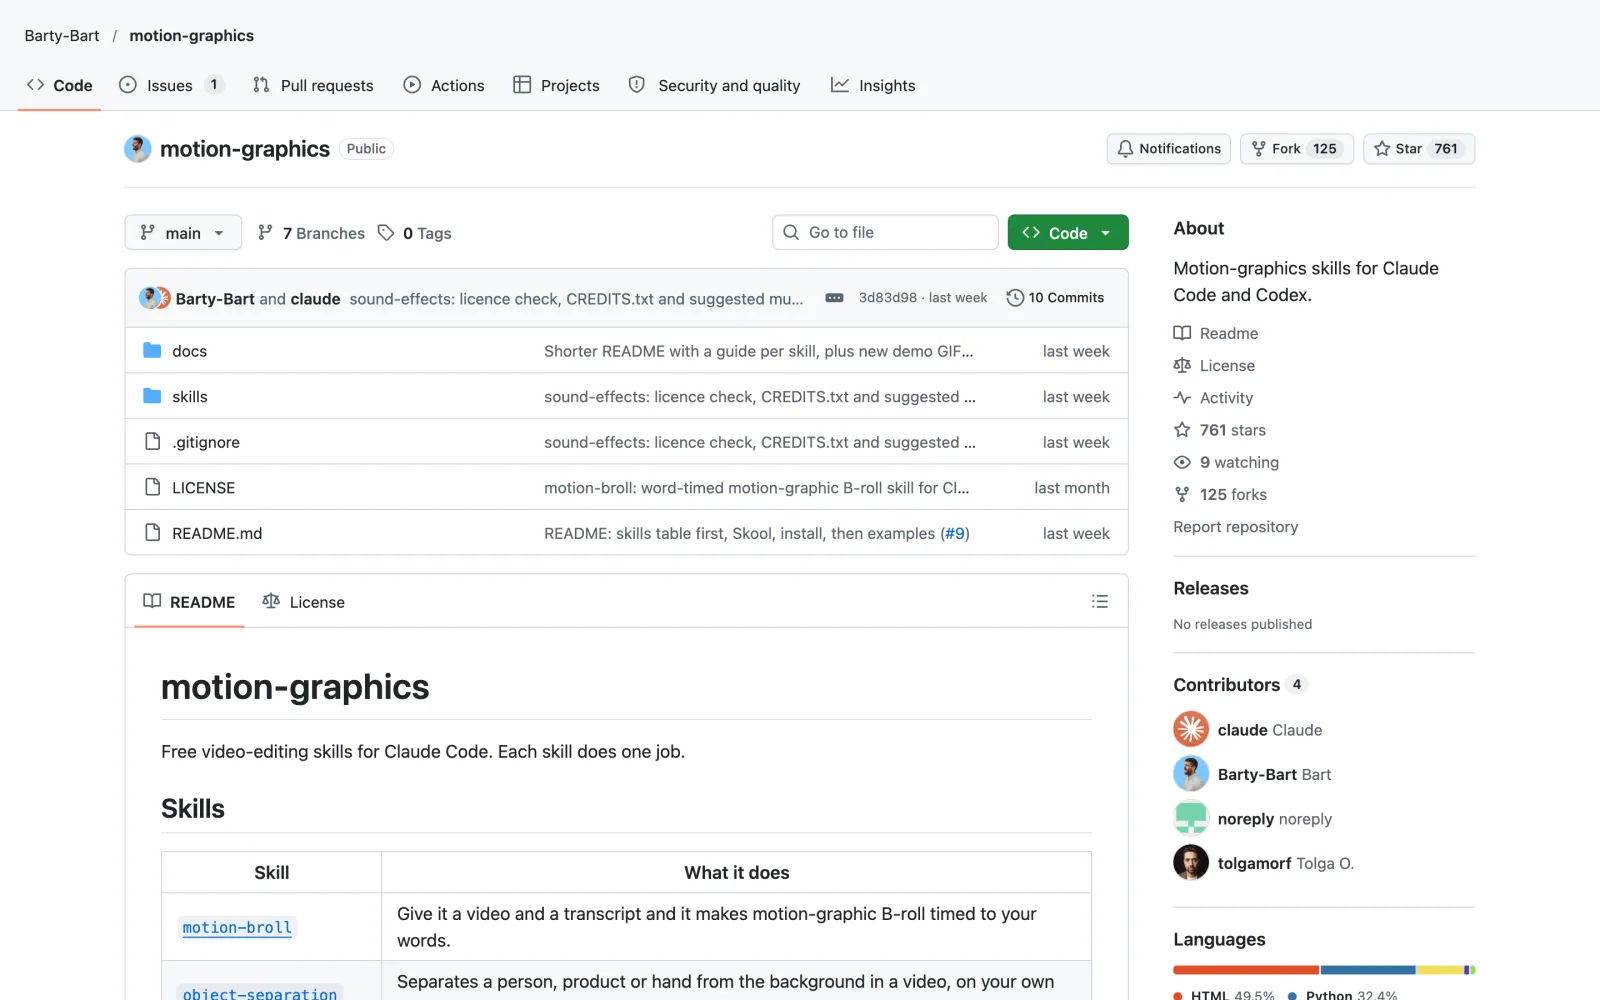Click the claude contributor avatar
The image size is (1600, 1000).
tap(1191, 729)
